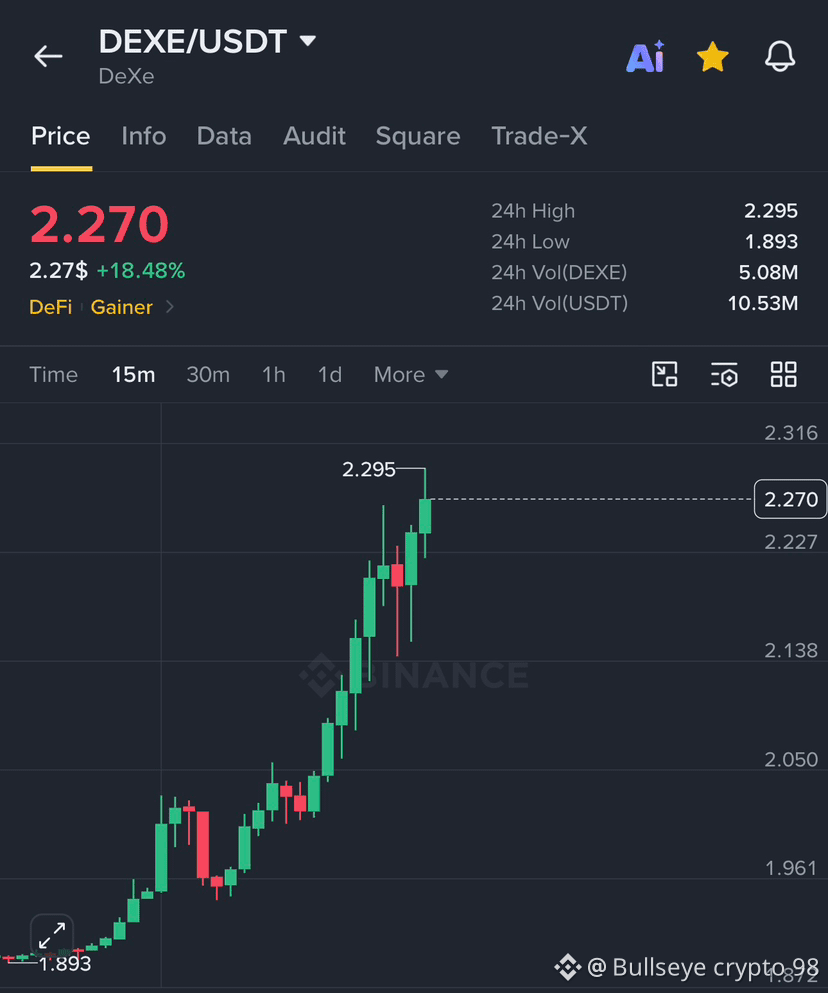Switch to the Info tab

pos(144,136)
